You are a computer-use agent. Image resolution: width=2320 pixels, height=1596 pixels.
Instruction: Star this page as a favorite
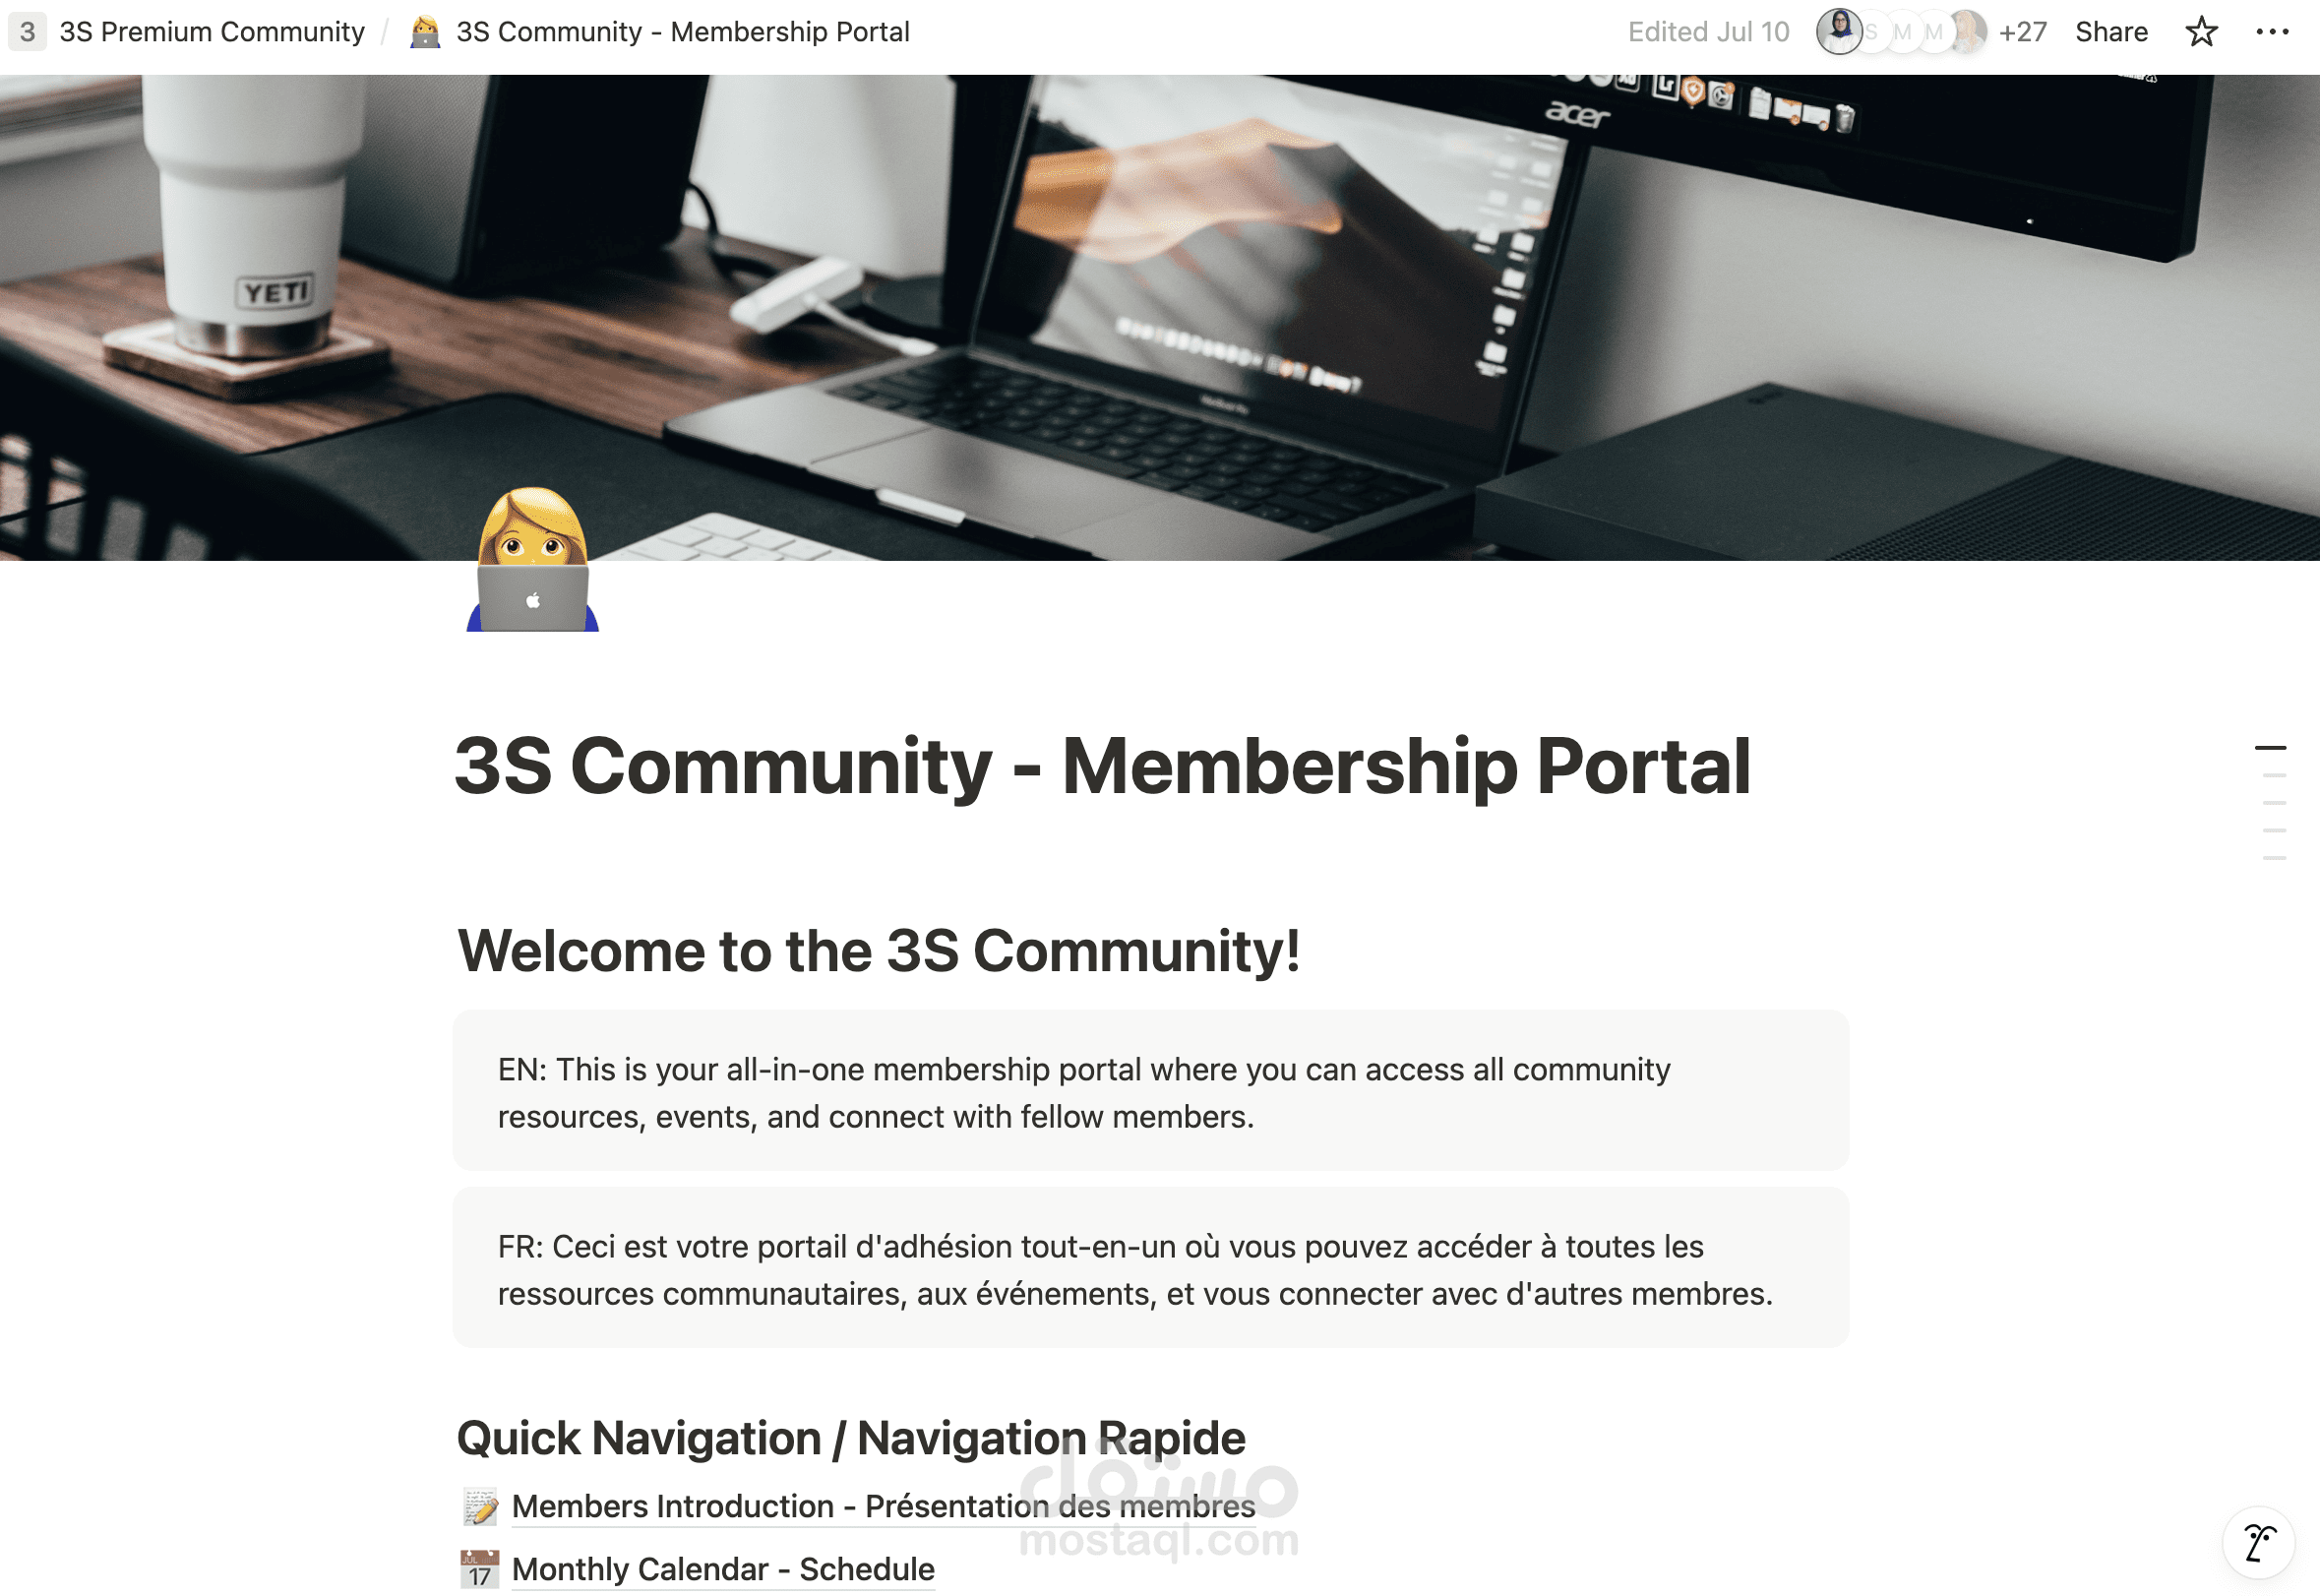(x=2201, y=32)
